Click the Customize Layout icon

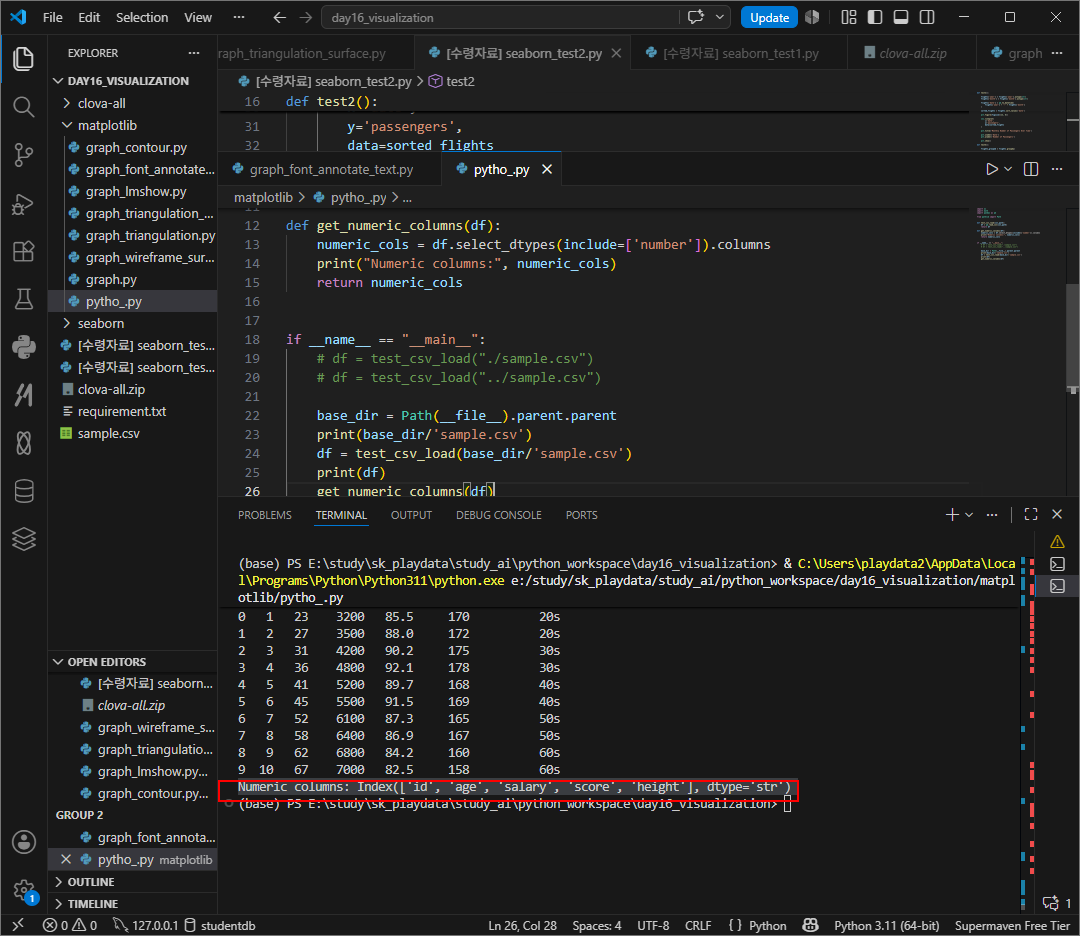point(849,17)
